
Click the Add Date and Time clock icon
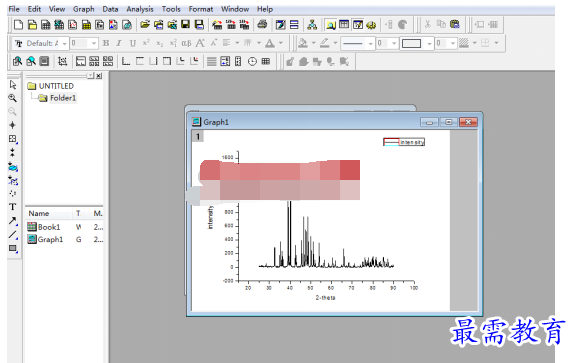[x=252, y=61]
